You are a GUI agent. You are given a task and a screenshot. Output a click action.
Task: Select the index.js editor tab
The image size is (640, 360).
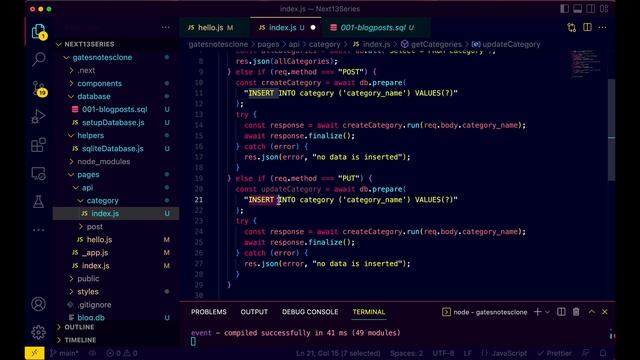(x=286, y=28)
